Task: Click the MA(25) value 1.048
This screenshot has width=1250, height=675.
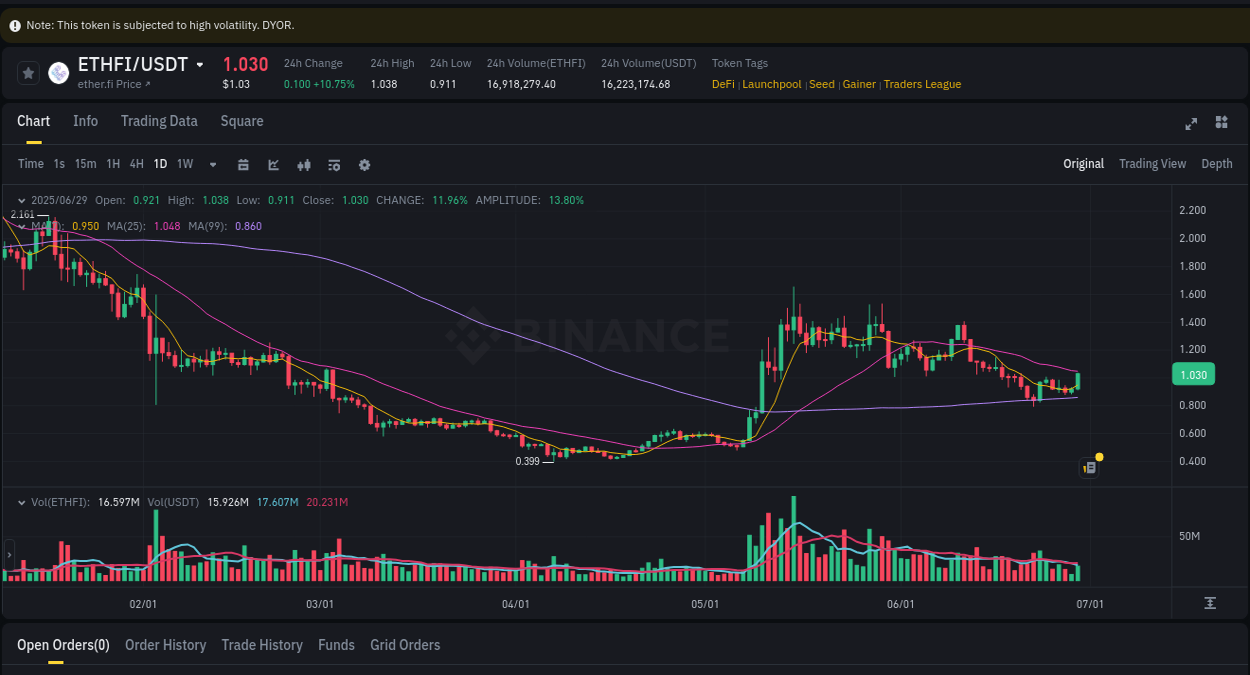Action: 167,226
